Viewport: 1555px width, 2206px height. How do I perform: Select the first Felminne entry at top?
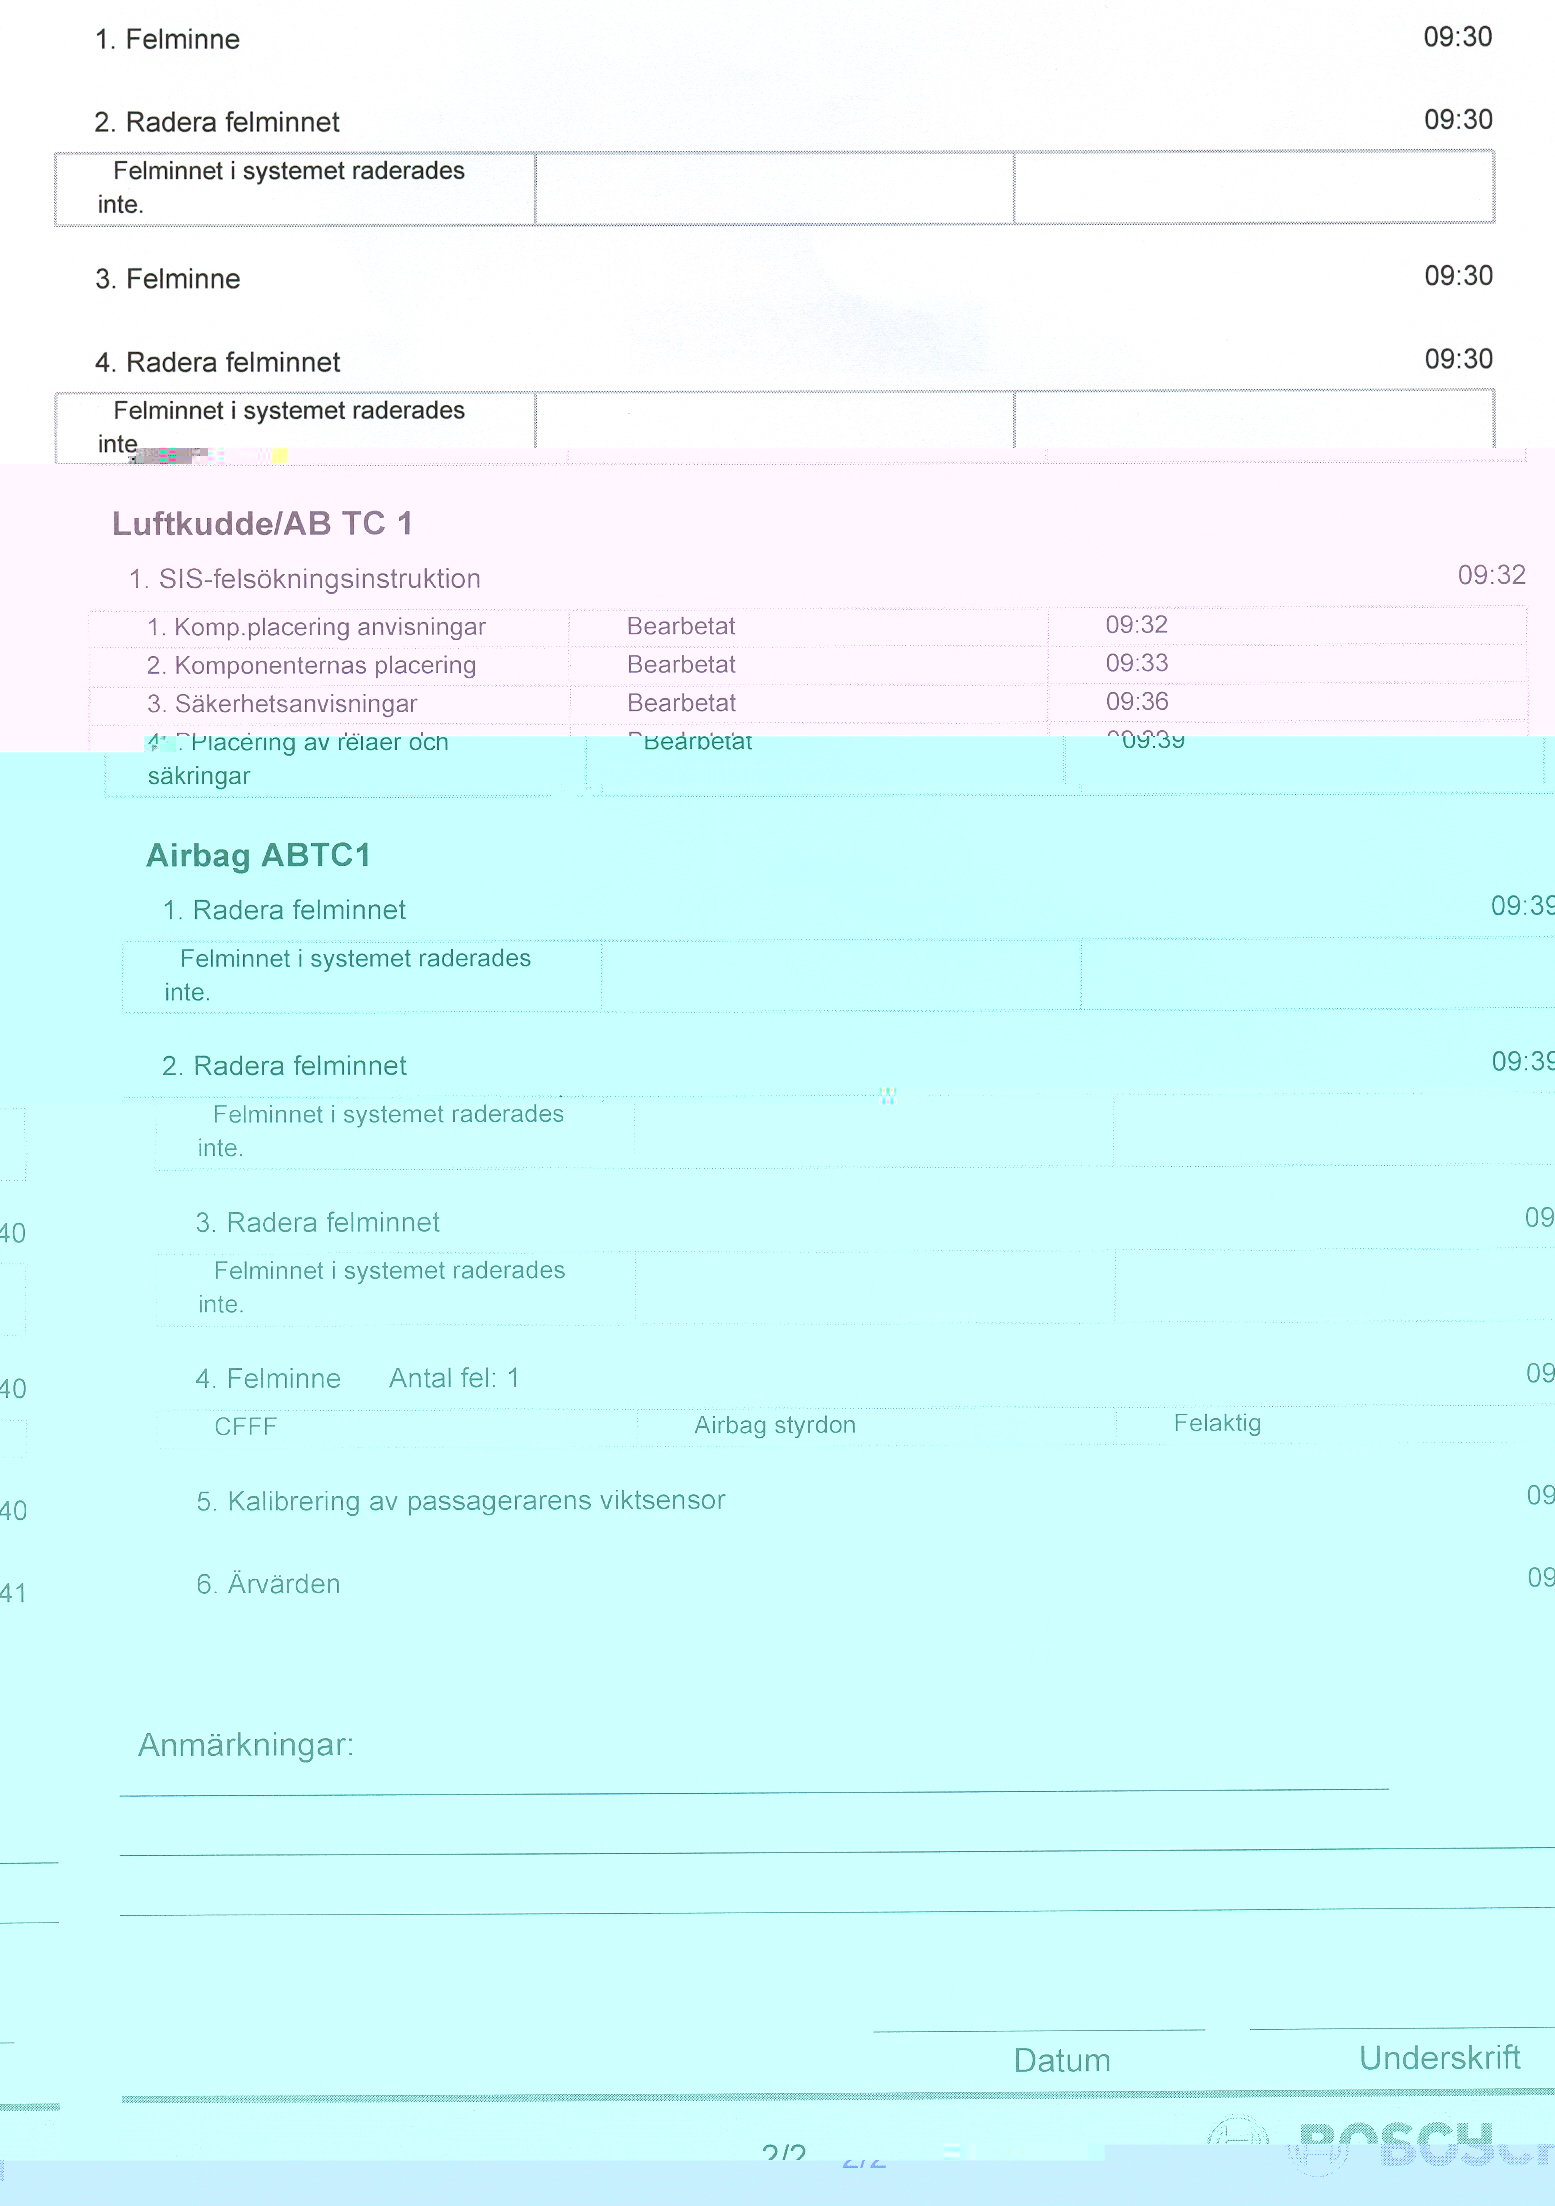[167, 40]
